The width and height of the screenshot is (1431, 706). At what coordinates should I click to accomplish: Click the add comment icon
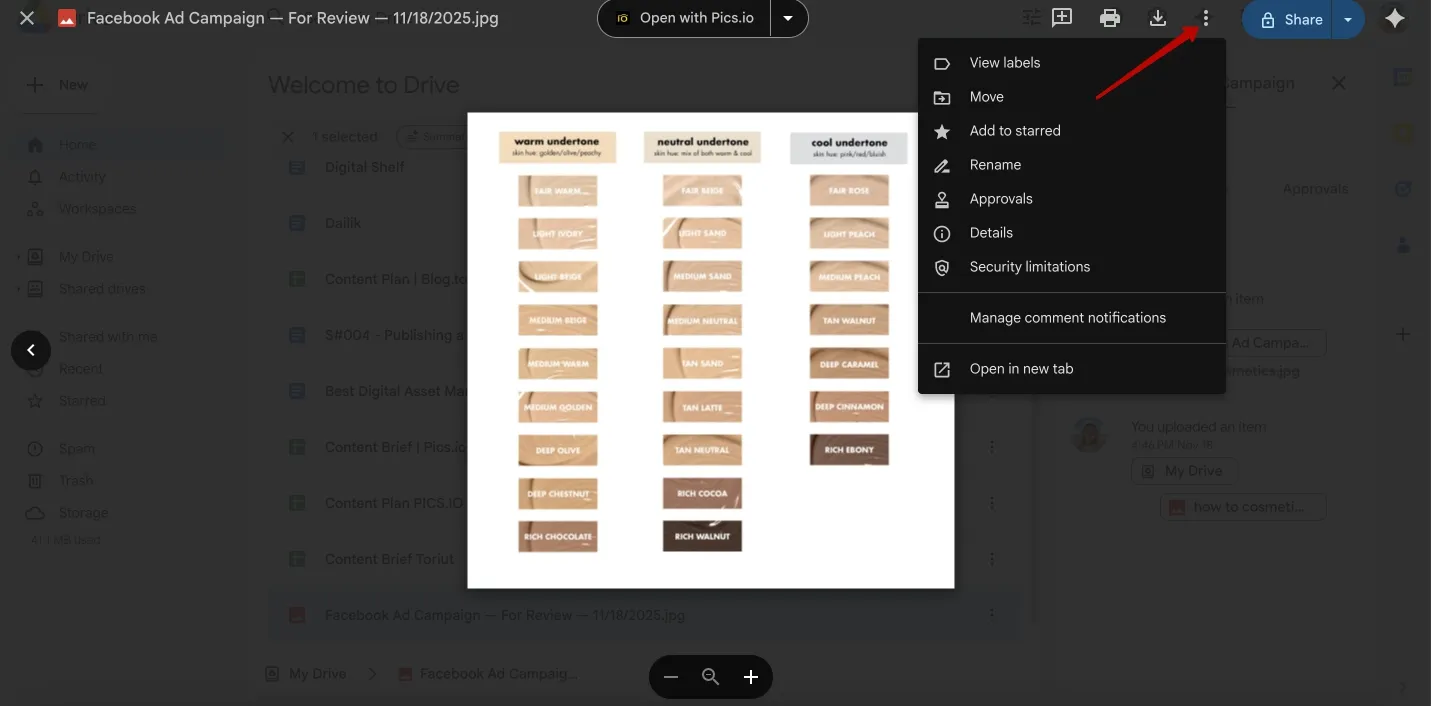(x=1062, y=18)
